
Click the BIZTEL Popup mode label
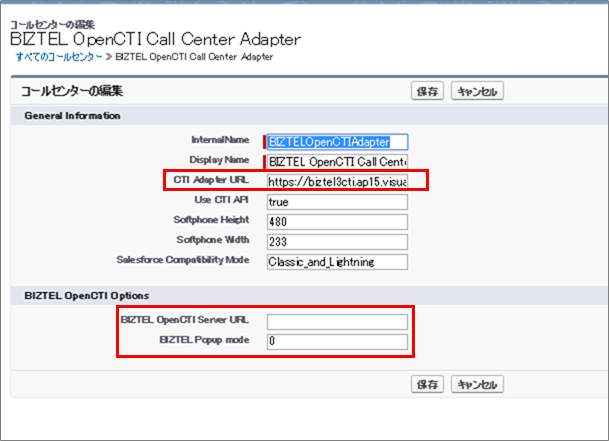[204, 340]
